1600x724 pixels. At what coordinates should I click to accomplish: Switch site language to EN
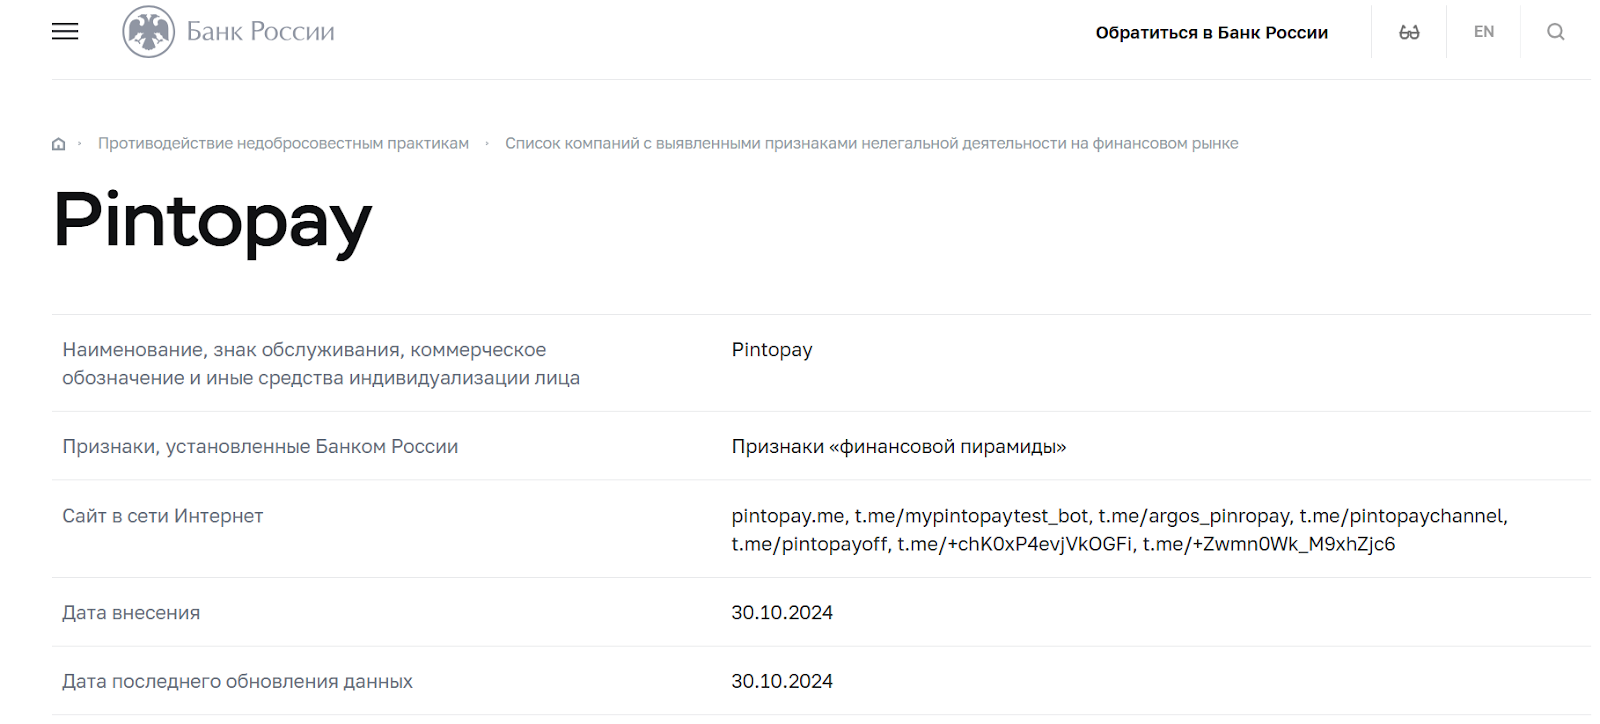(x=1484, y=32)
